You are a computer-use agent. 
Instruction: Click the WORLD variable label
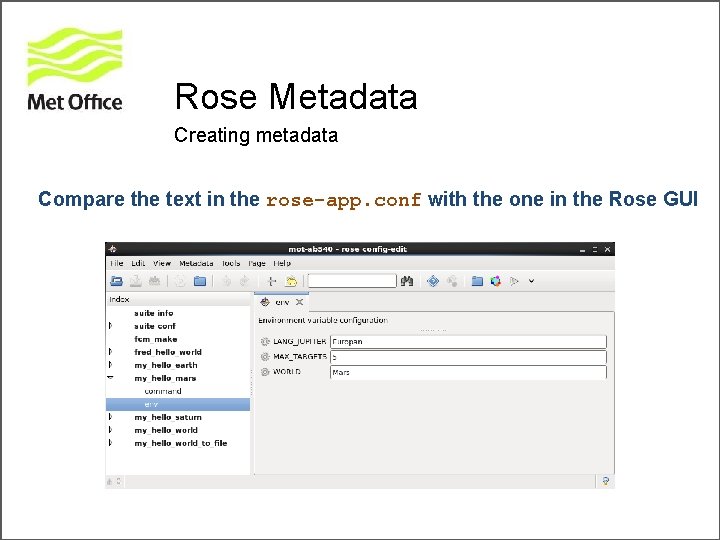pyautogui.click(x=287, y=371)
